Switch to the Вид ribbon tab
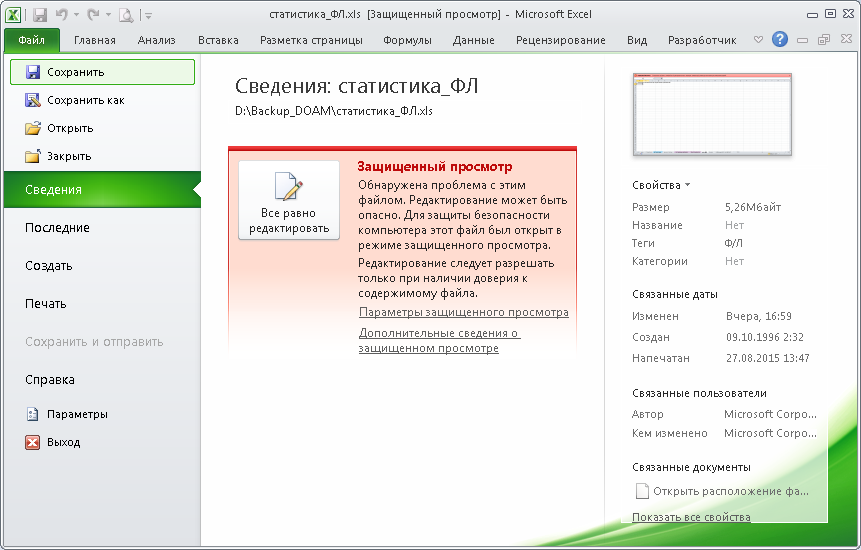 637,40
